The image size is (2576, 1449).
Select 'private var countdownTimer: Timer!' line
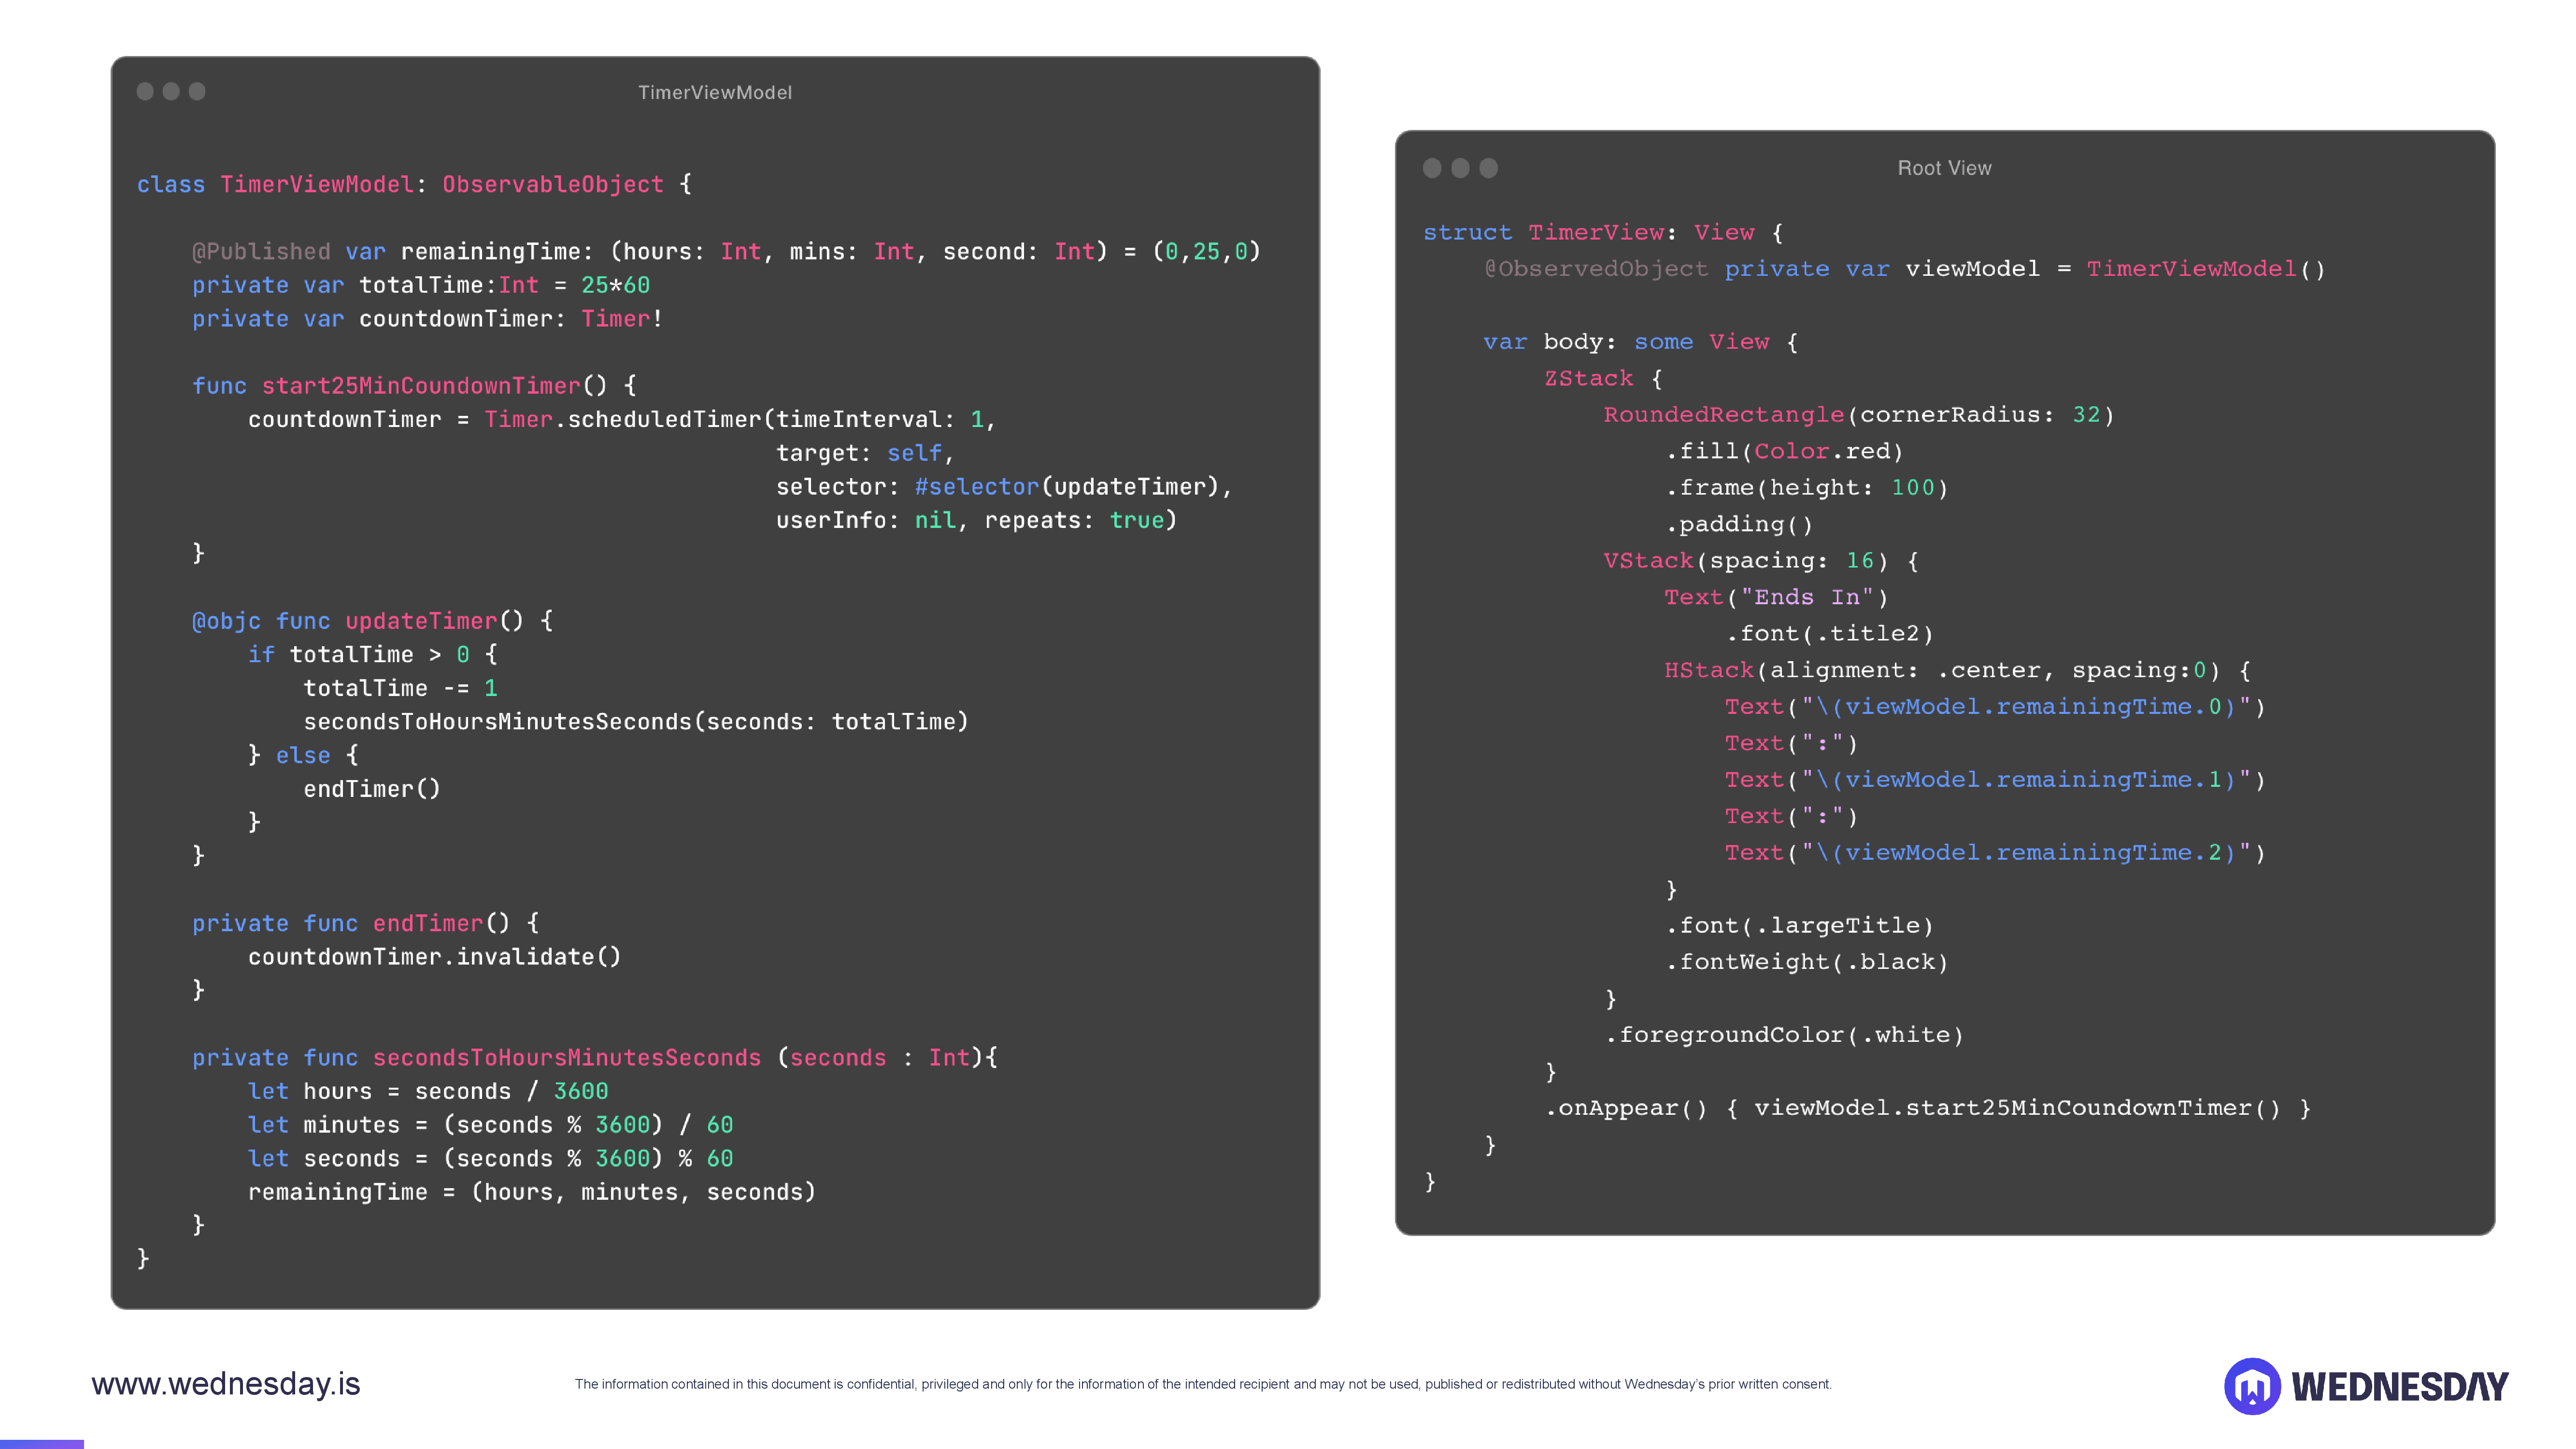(427, 319)
